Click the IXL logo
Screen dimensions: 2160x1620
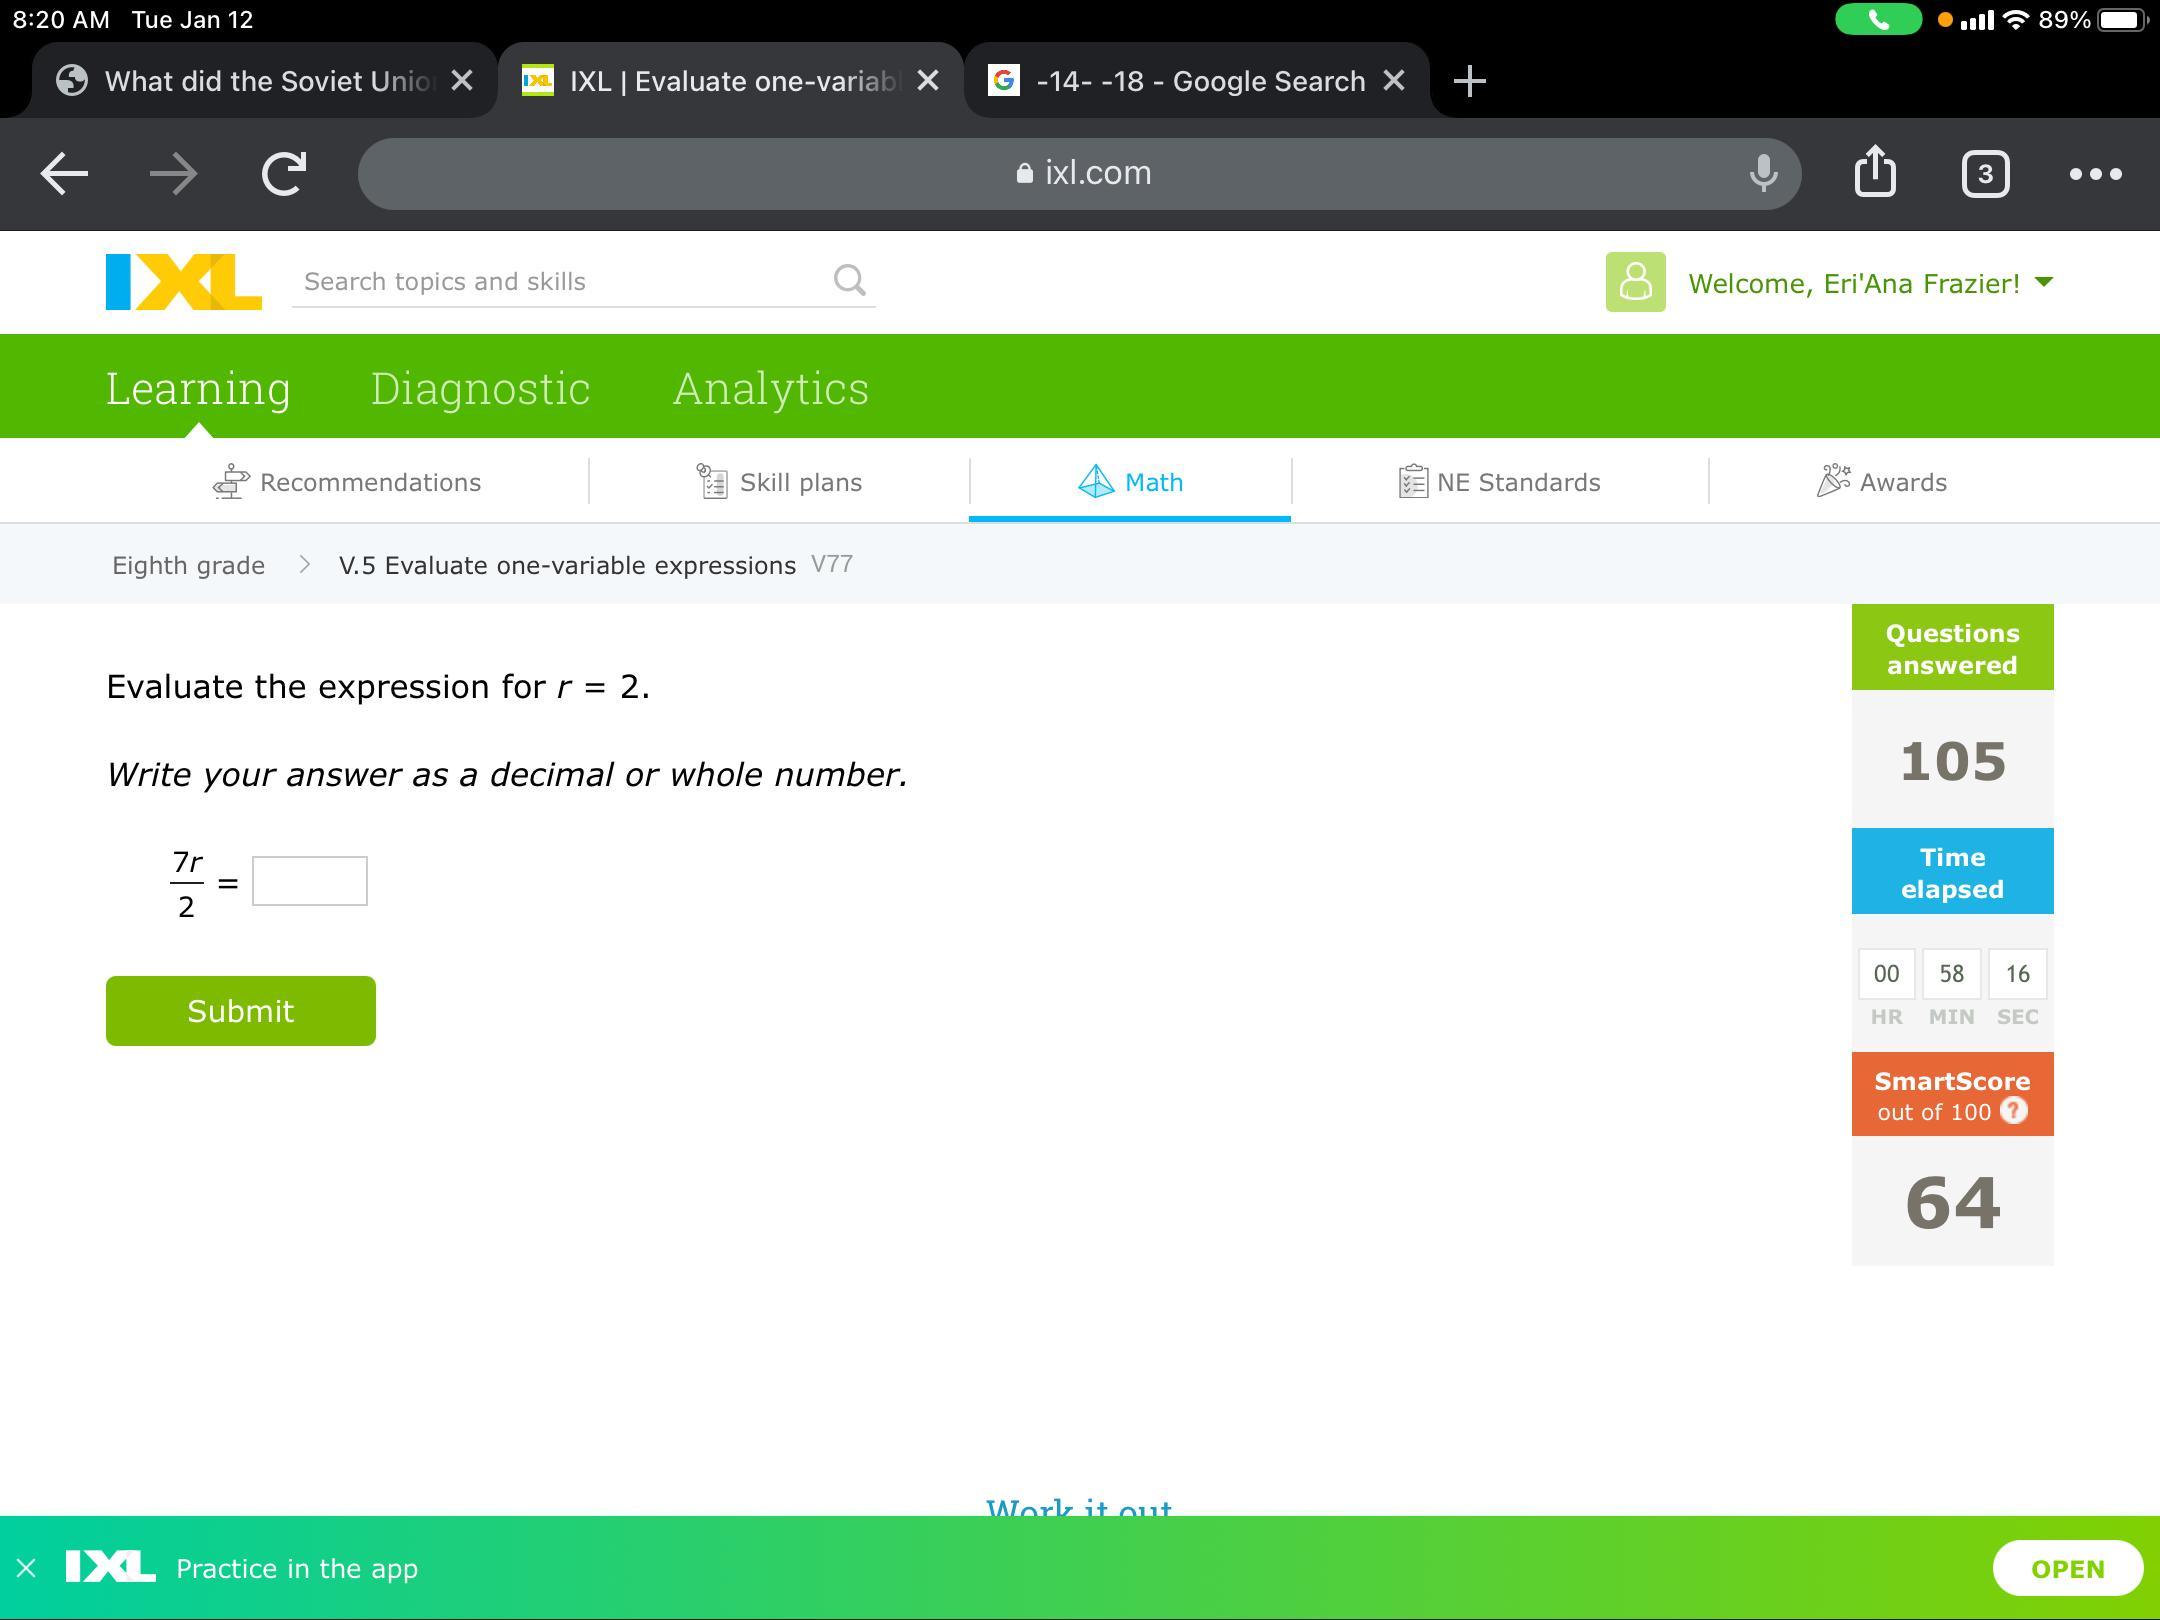(x=184, y=282)
